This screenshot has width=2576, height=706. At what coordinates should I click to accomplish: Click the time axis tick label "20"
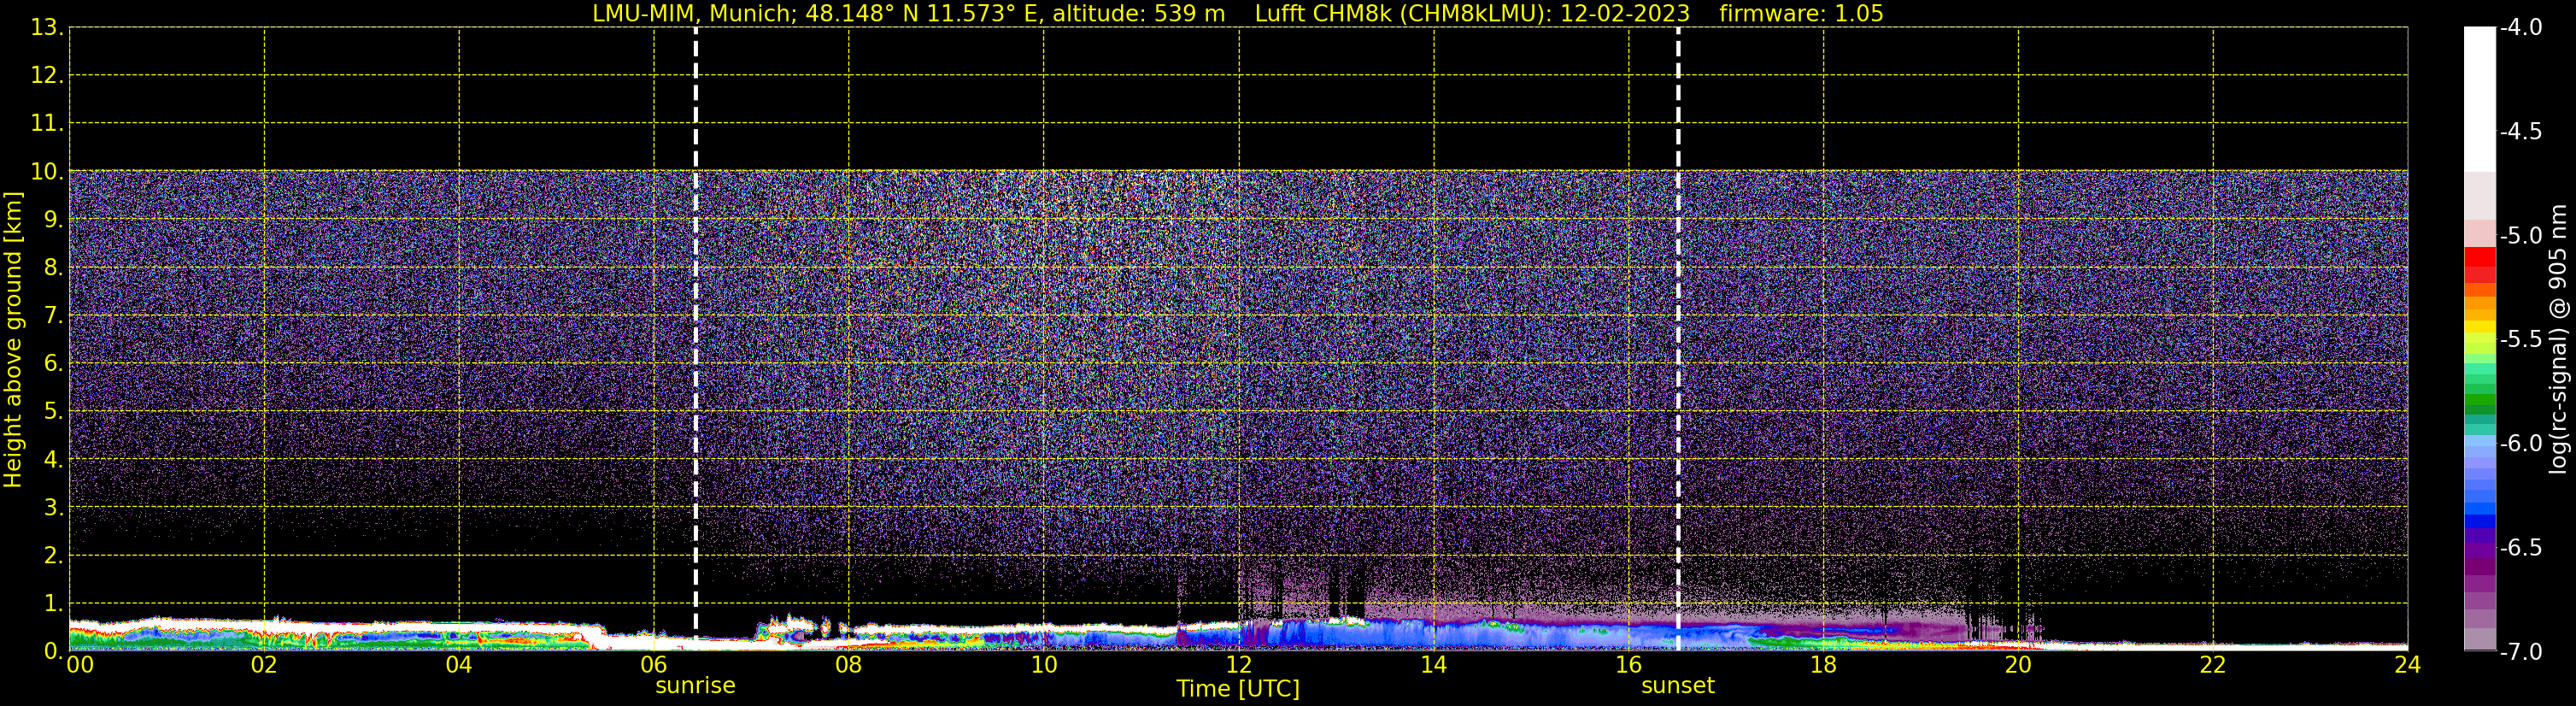(2018, 665)
